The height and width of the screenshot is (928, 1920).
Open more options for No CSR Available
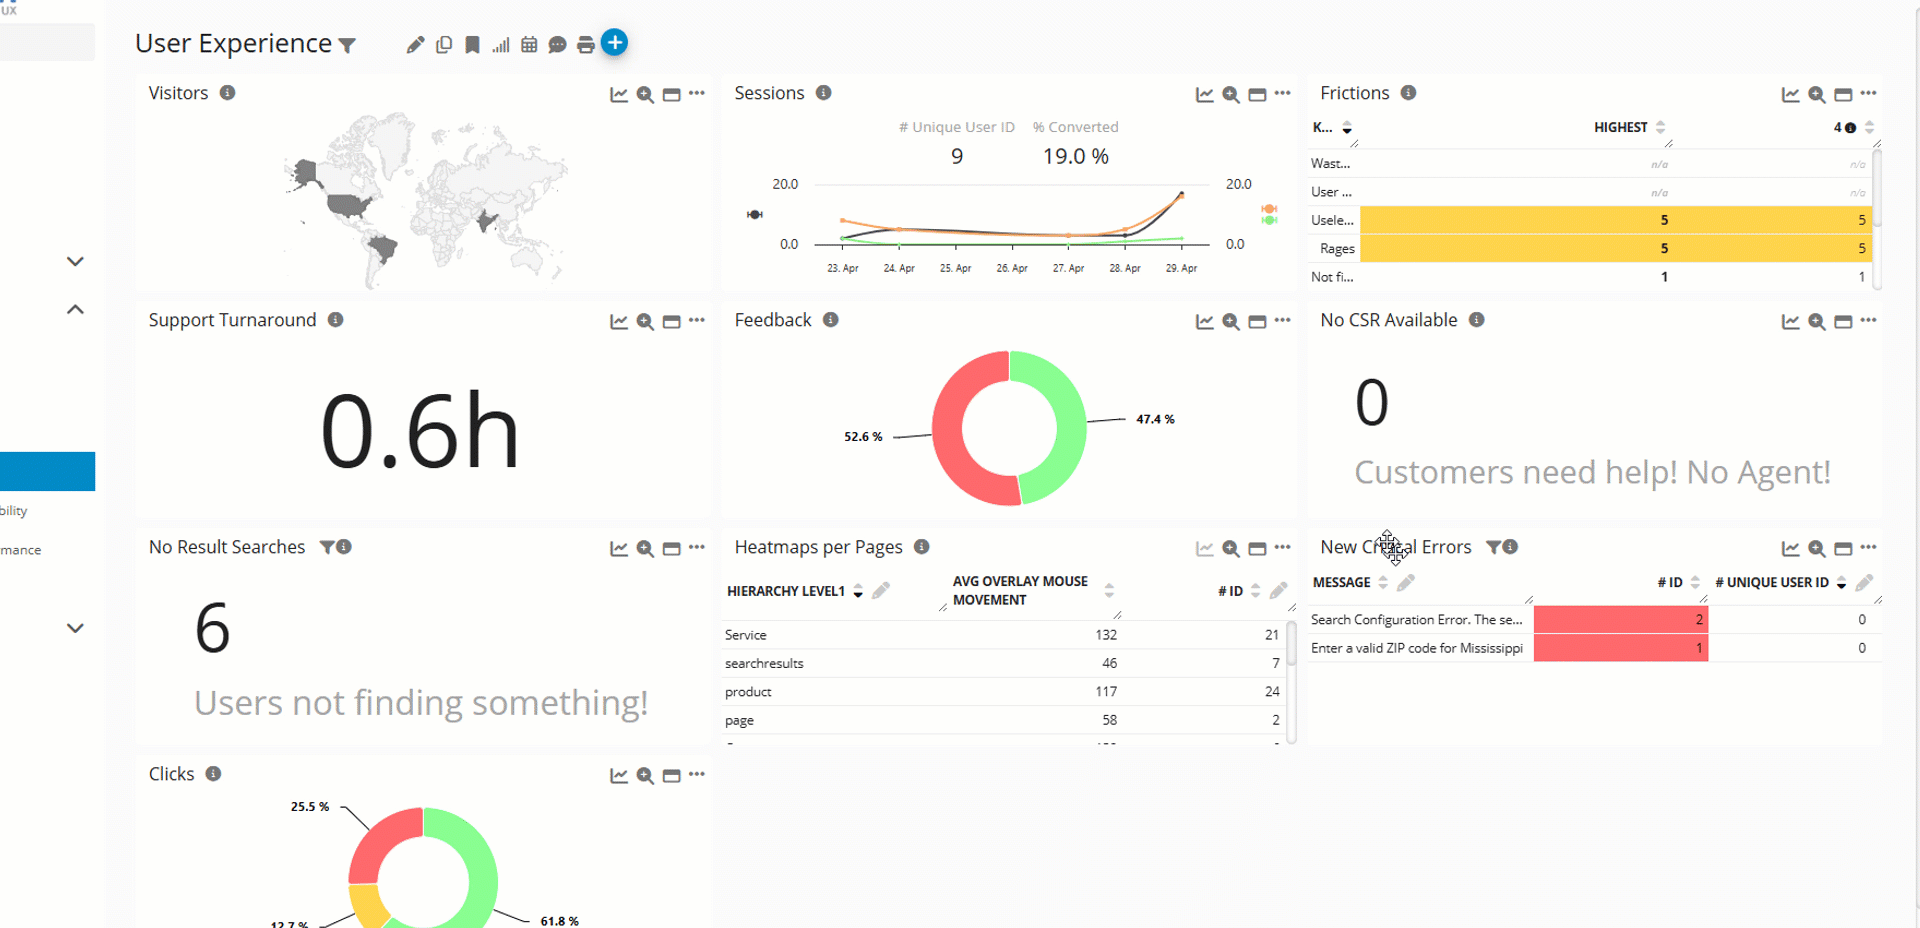point(1869,321)
